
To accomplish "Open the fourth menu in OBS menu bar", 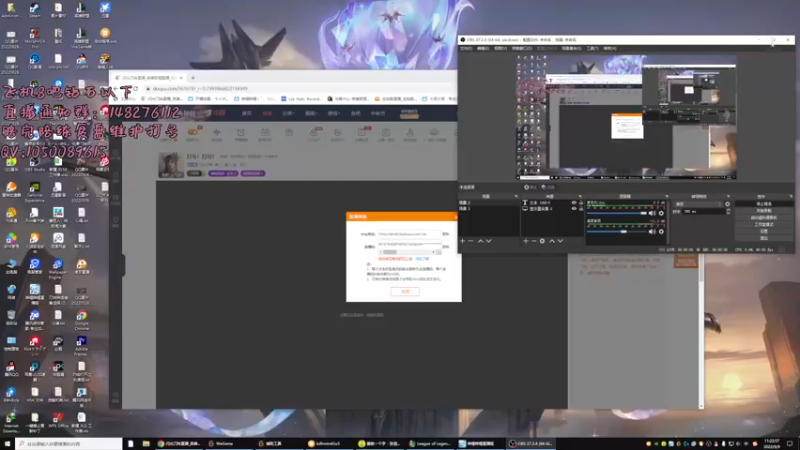I will coord(521,48).
